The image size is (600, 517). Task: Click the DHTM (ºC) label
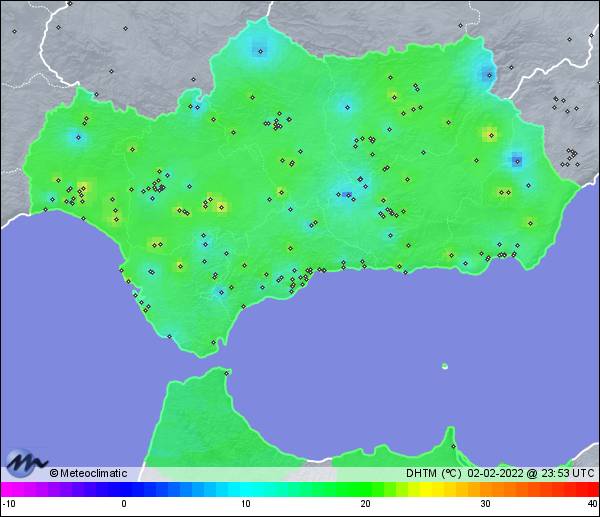click(433, 473)
